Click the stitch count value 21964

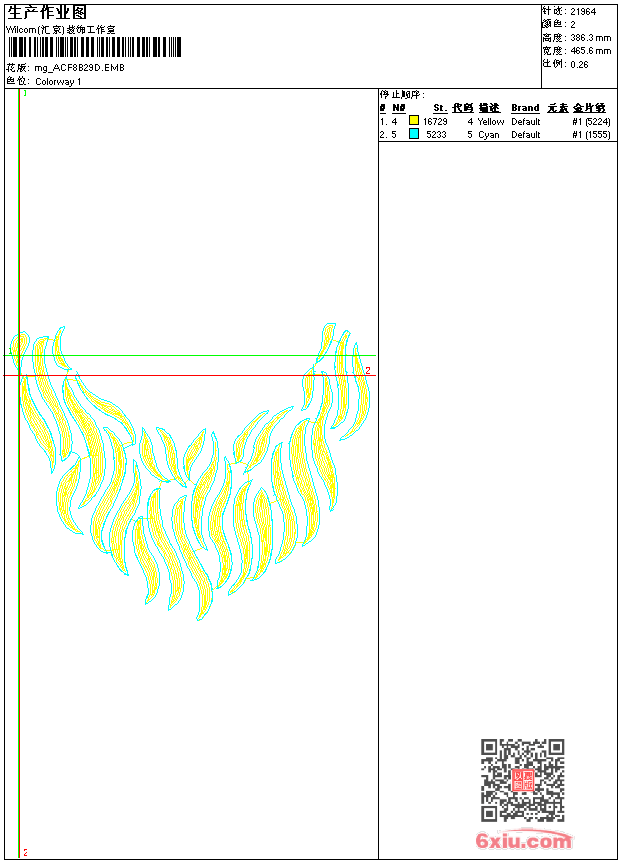(583, 12)
